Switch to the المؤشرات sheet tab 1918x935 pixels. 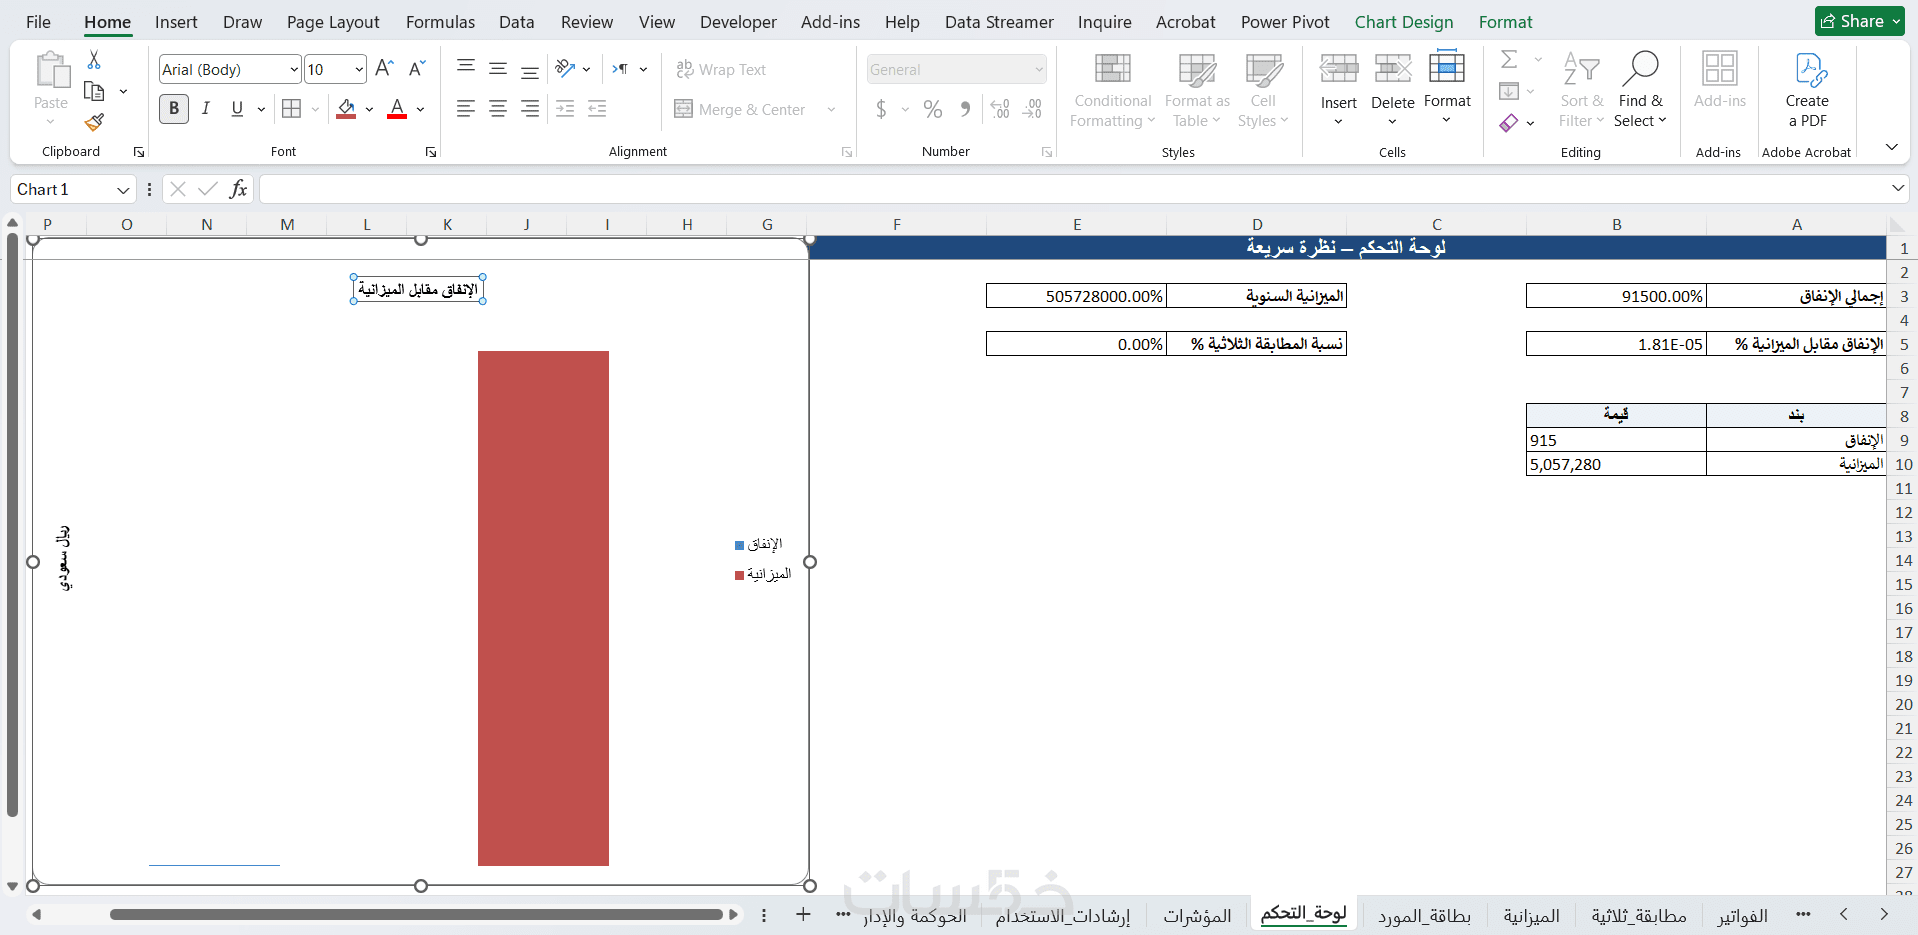point(1197,916)
